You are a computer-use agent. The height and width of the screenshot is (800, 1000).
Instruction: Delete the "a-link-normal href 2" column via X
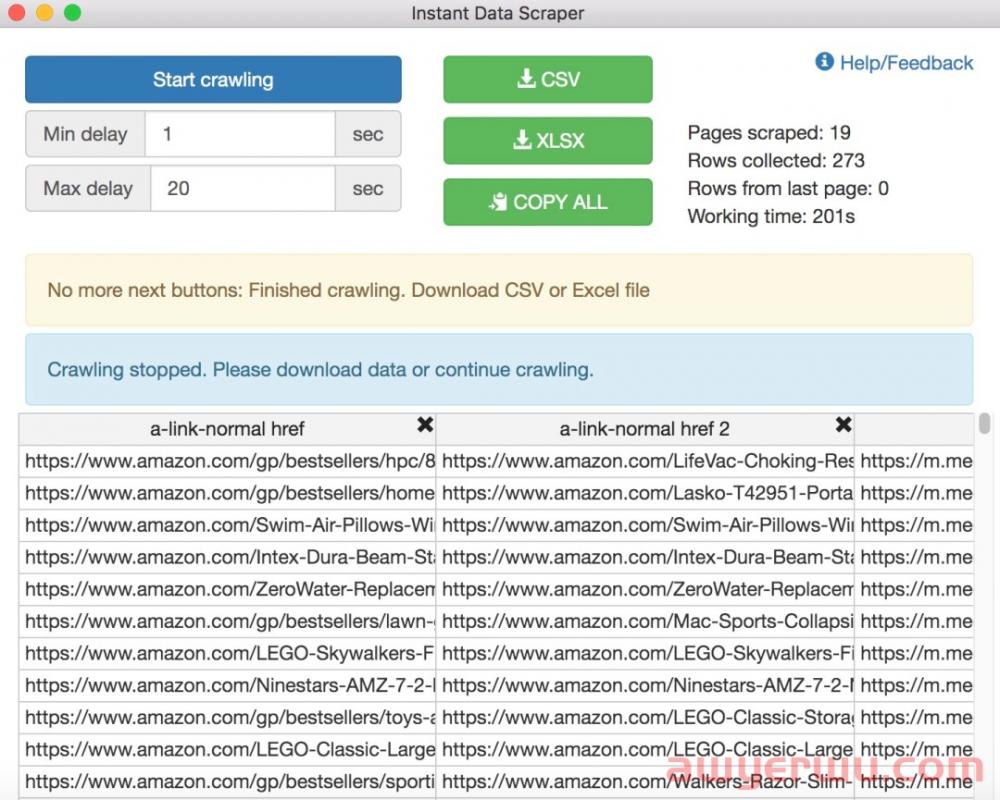click(843, 425)
